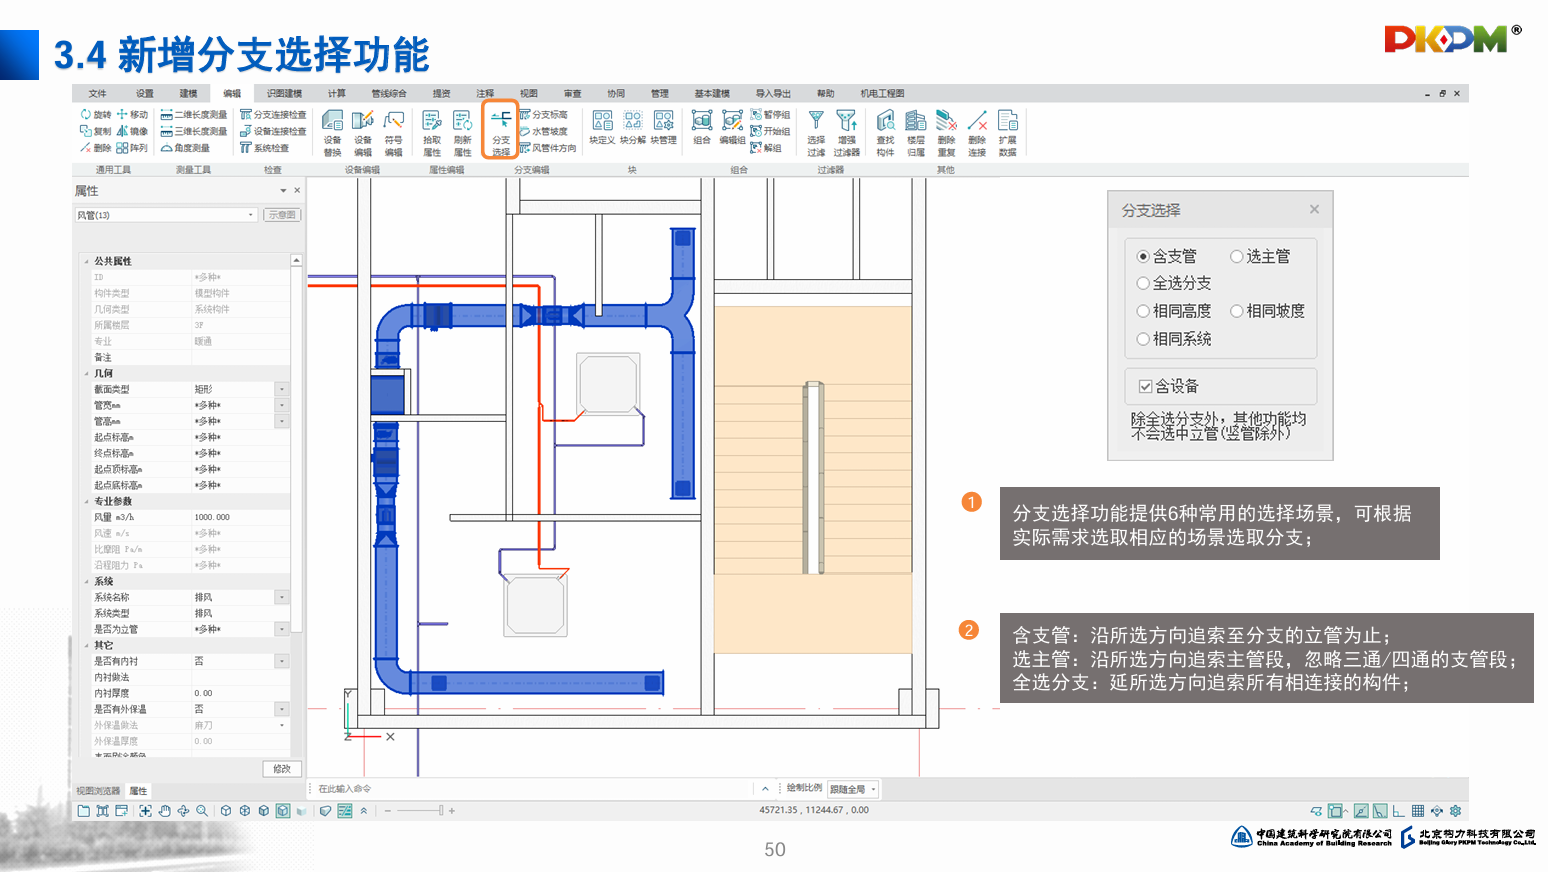
Task: Open the 跟随全局 scale dropdown
Action: point(853,789)
